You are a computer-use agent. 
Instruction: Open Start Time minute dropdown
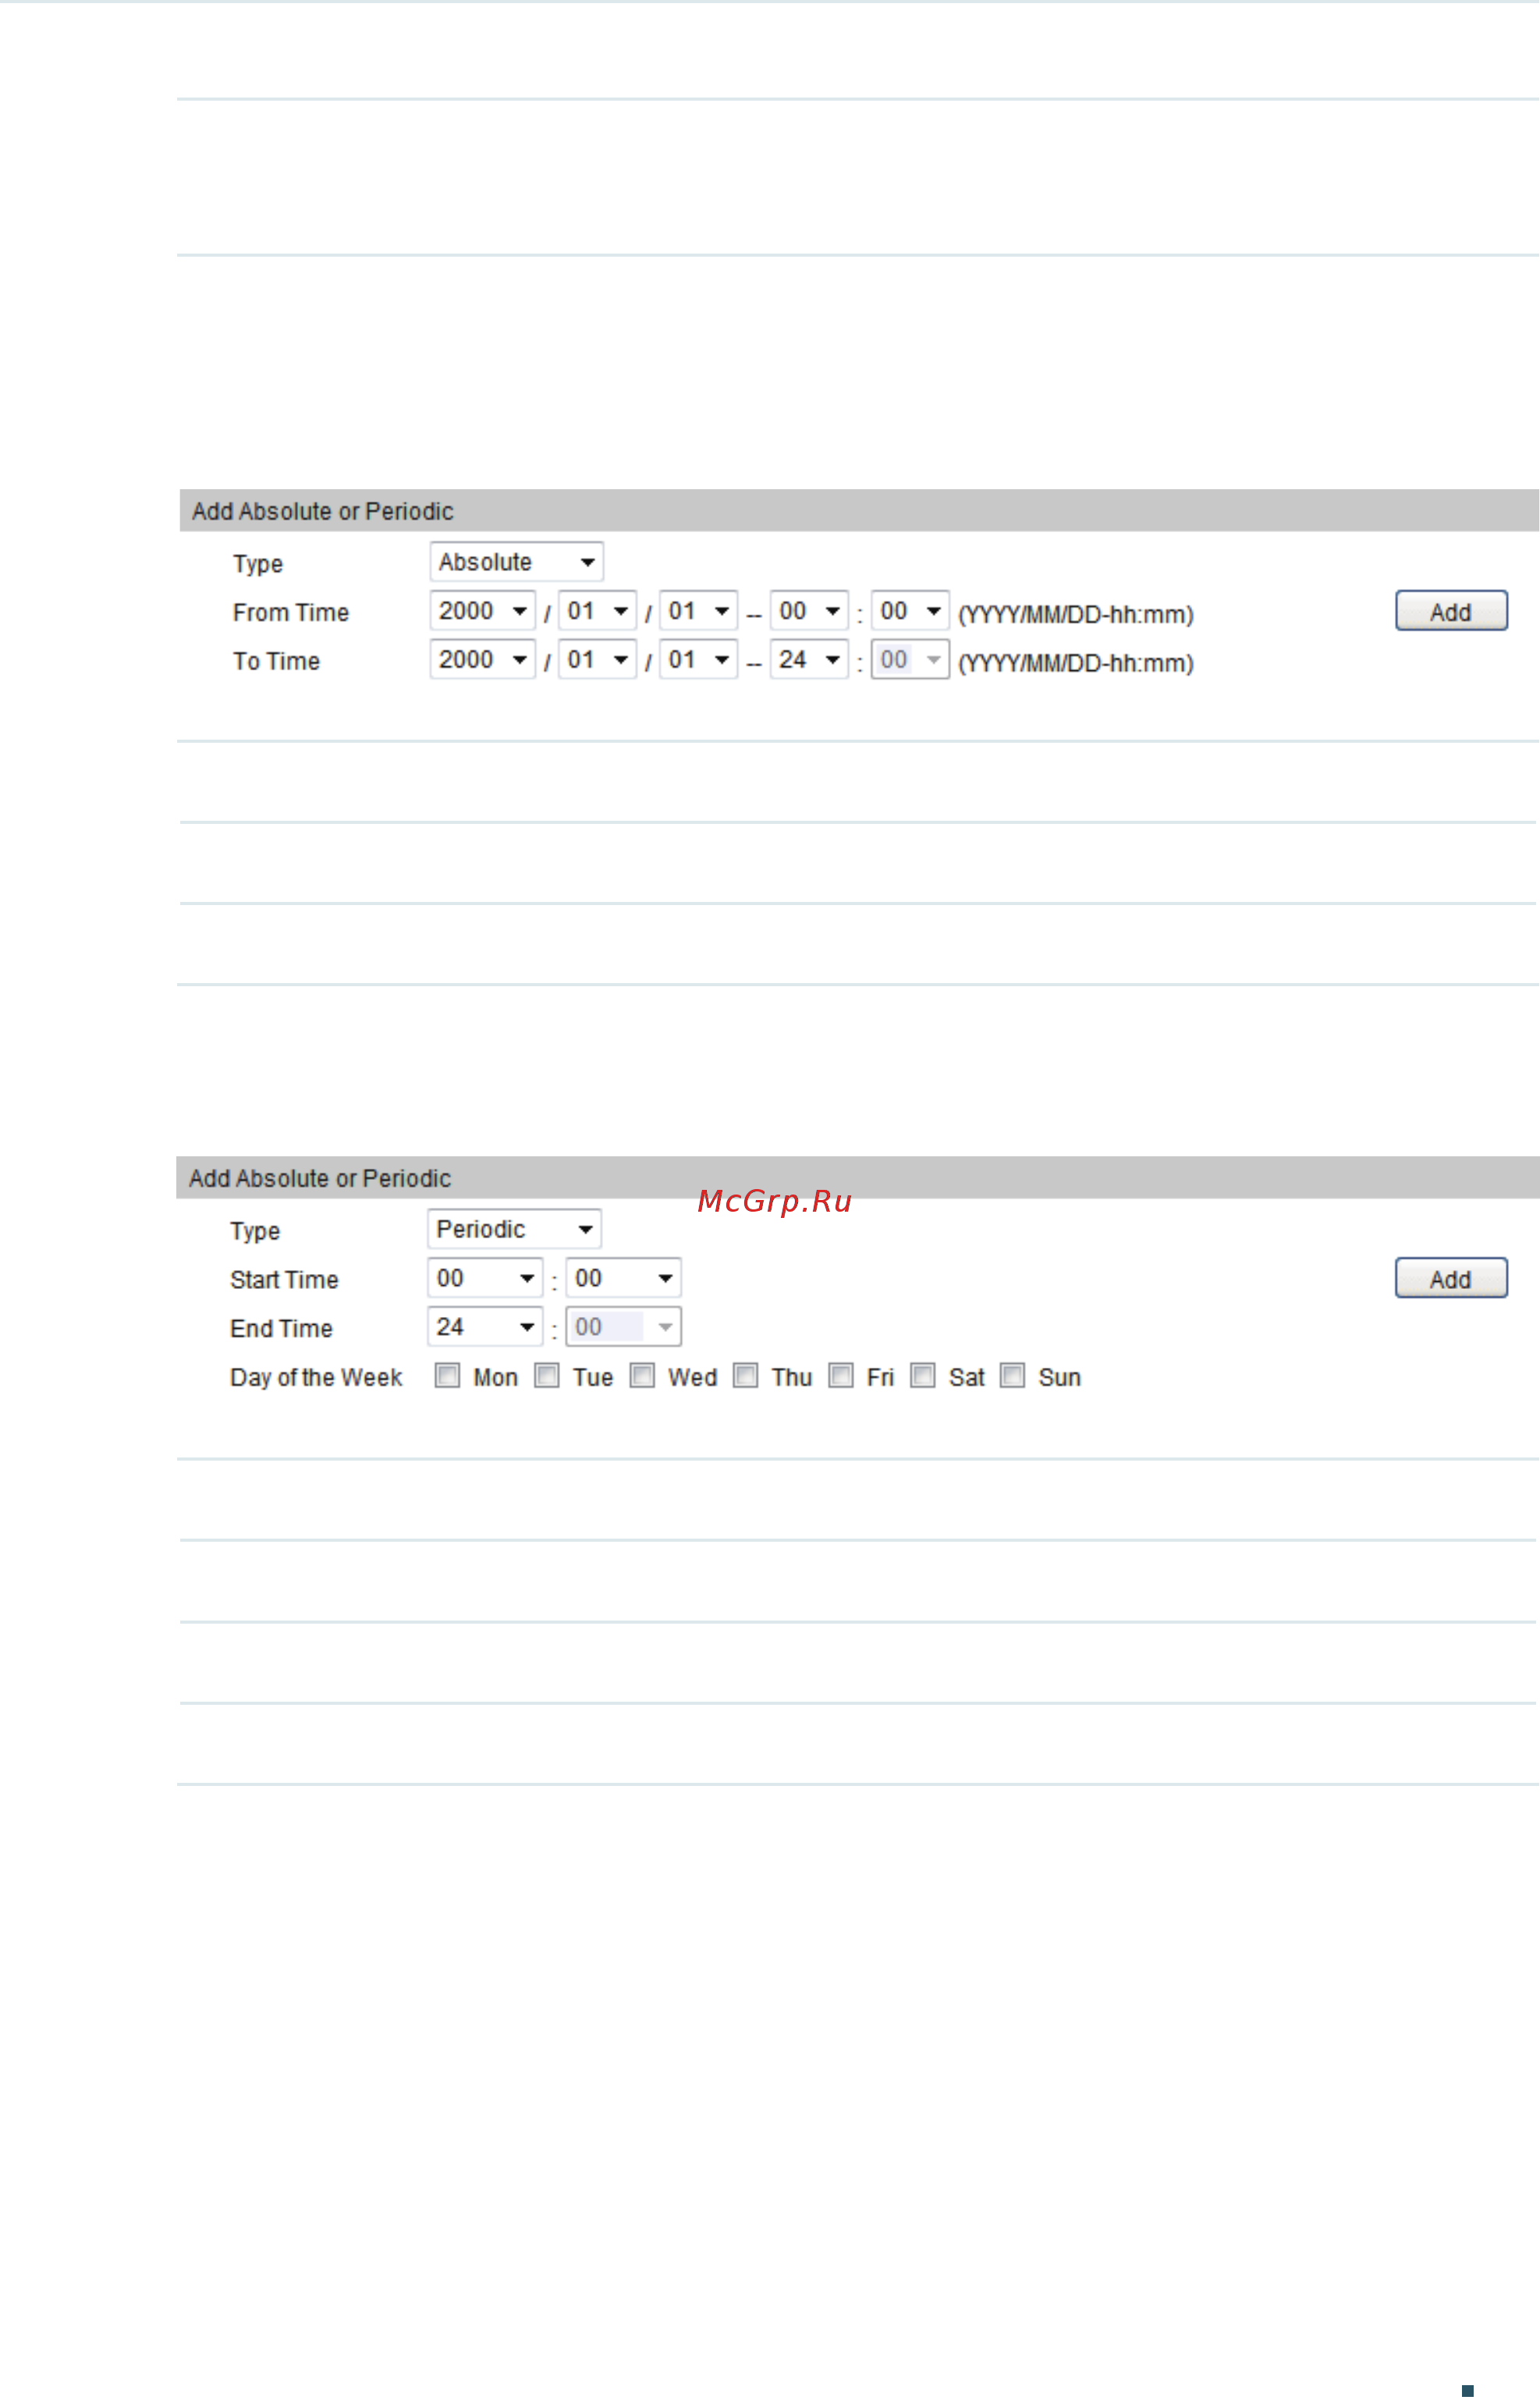623,1278
